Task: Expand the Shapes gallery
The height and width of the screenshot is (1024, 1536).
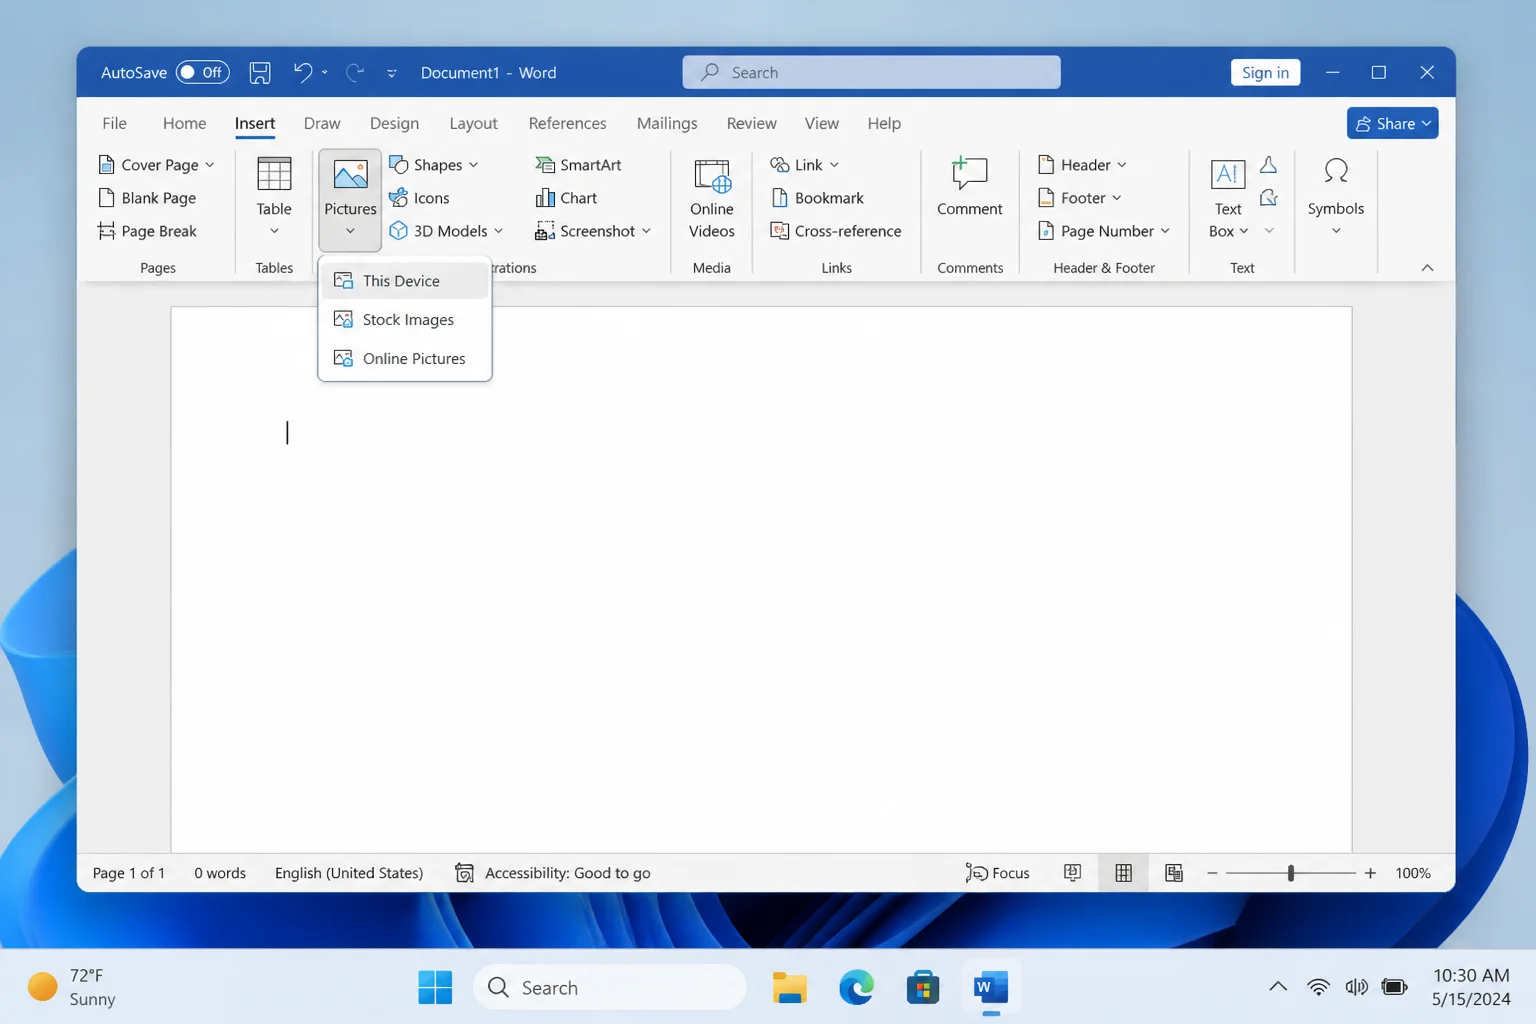Action: click(x=434, y=165)
